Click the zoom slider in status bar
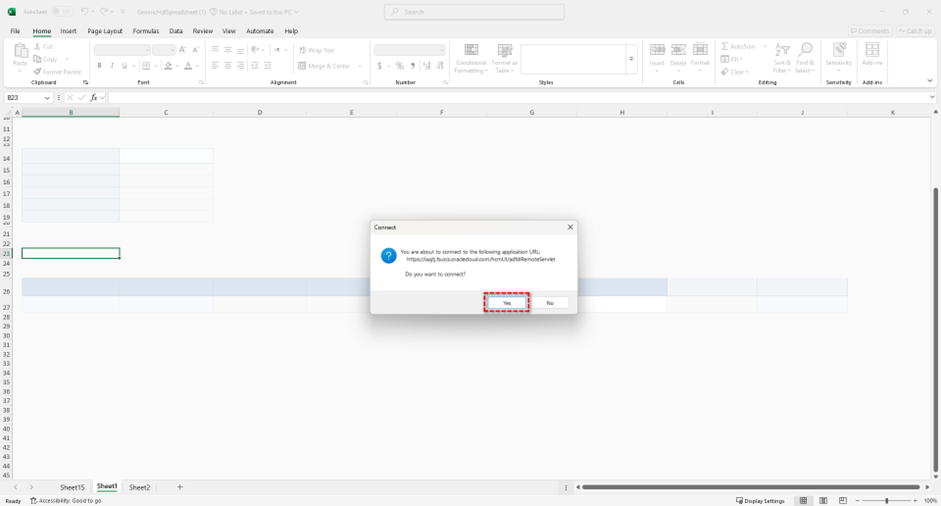The image size is (941, 506). (x=886, y=500)
